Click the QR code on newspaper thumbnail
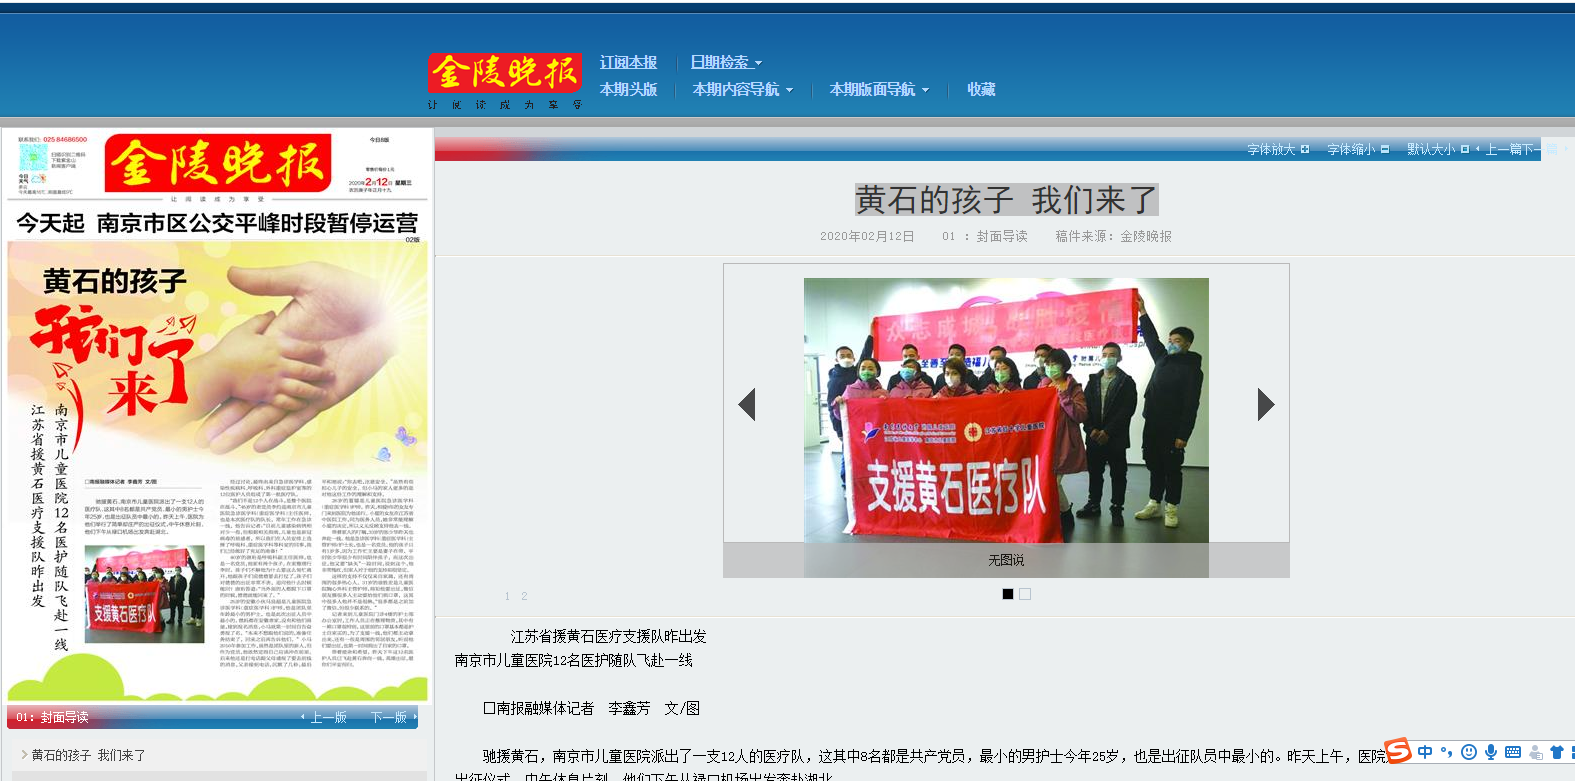The image size is (1575, 781). (x=33, y=158)
